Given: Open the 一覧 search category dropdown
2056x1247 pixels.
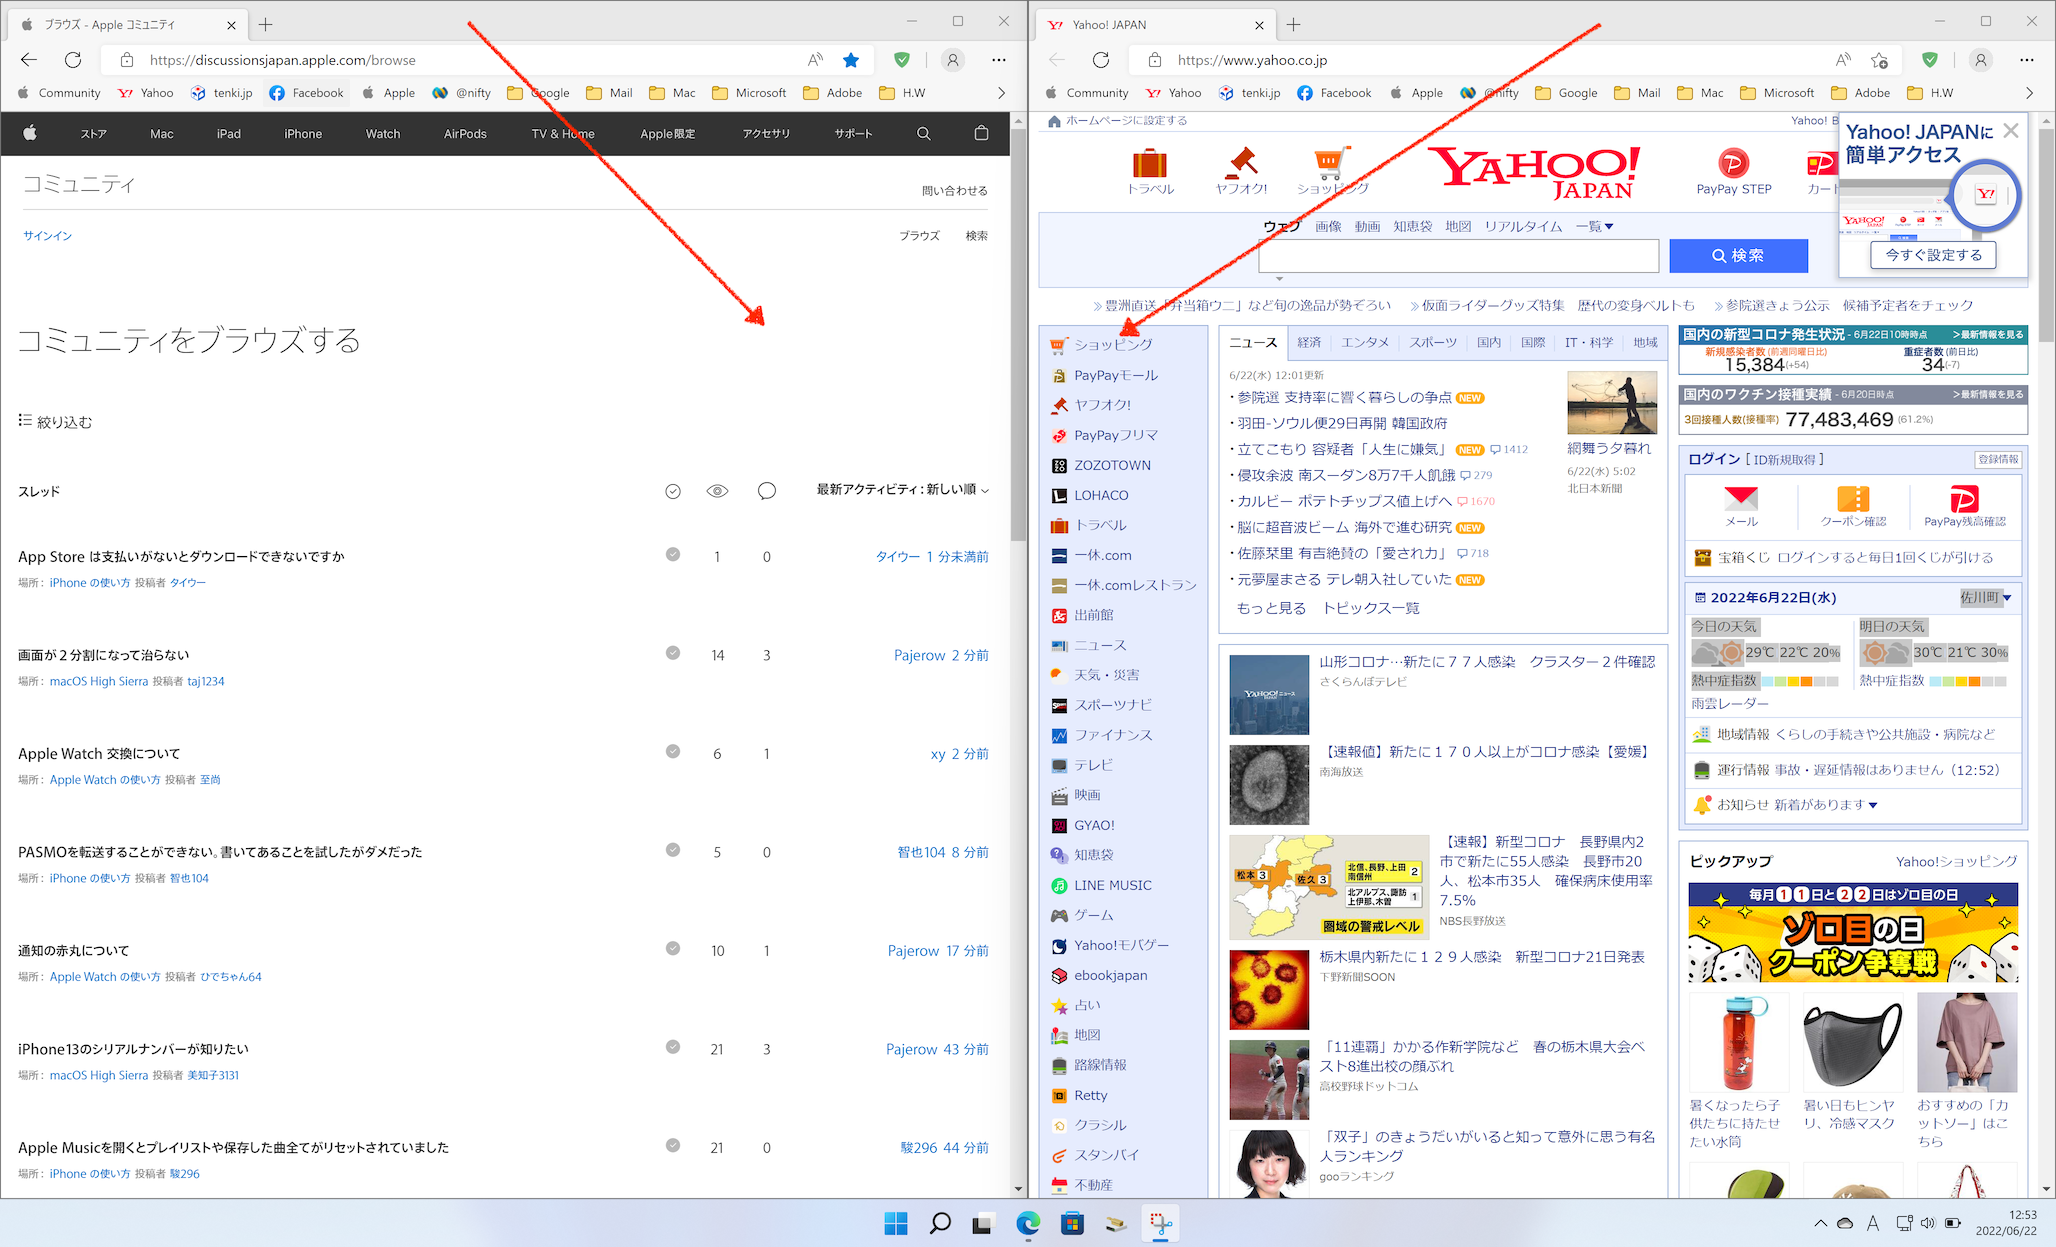Looking at the screenshot, I should coord(1594,227).
